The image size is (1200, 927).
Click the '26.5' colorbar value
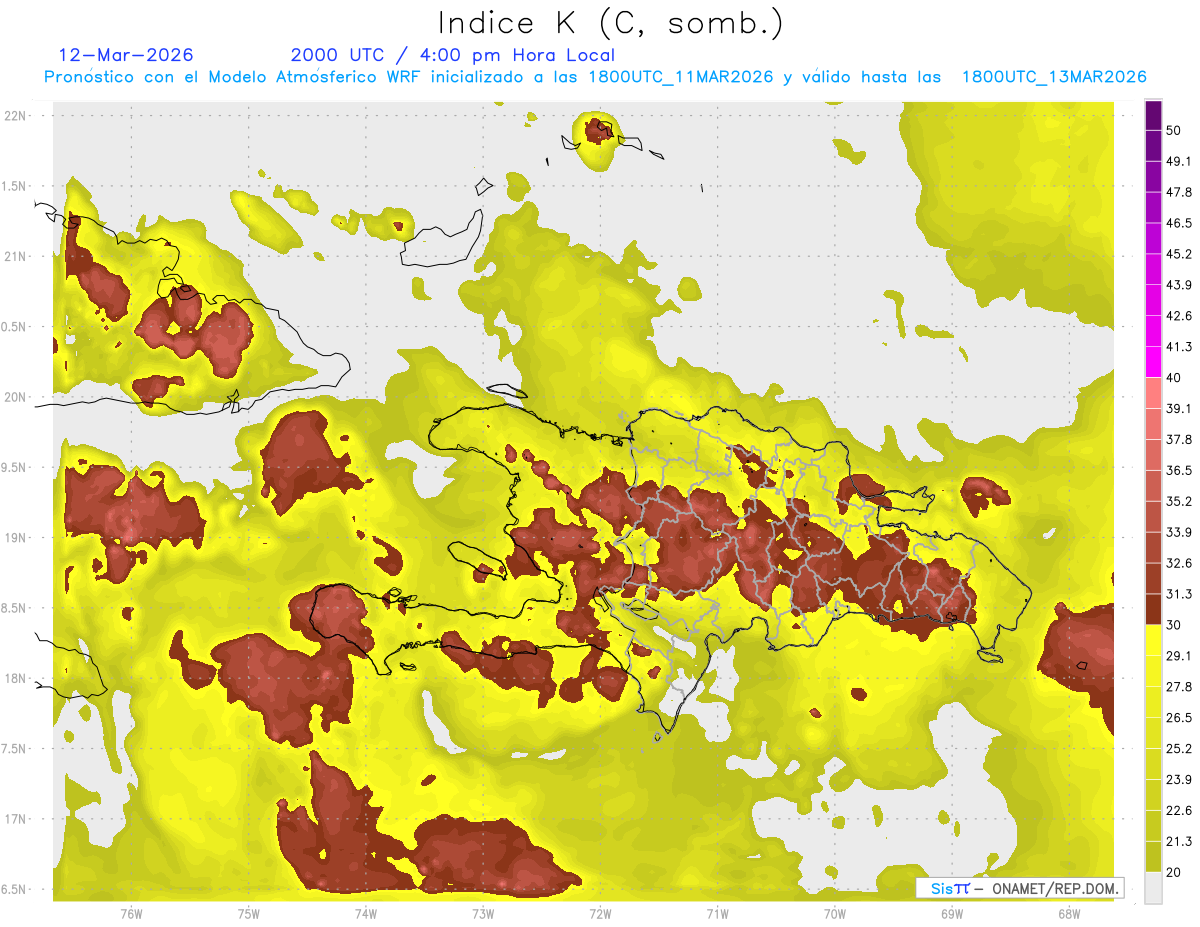click(1180, 718)
